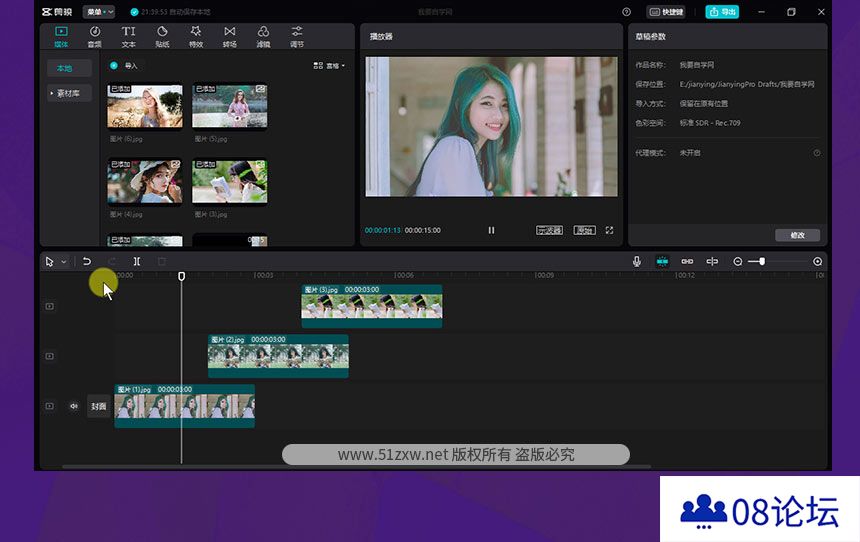This screenshot has height=542, width=860.
Task: Click the 封面 cover button
Action: click(99, 406)
